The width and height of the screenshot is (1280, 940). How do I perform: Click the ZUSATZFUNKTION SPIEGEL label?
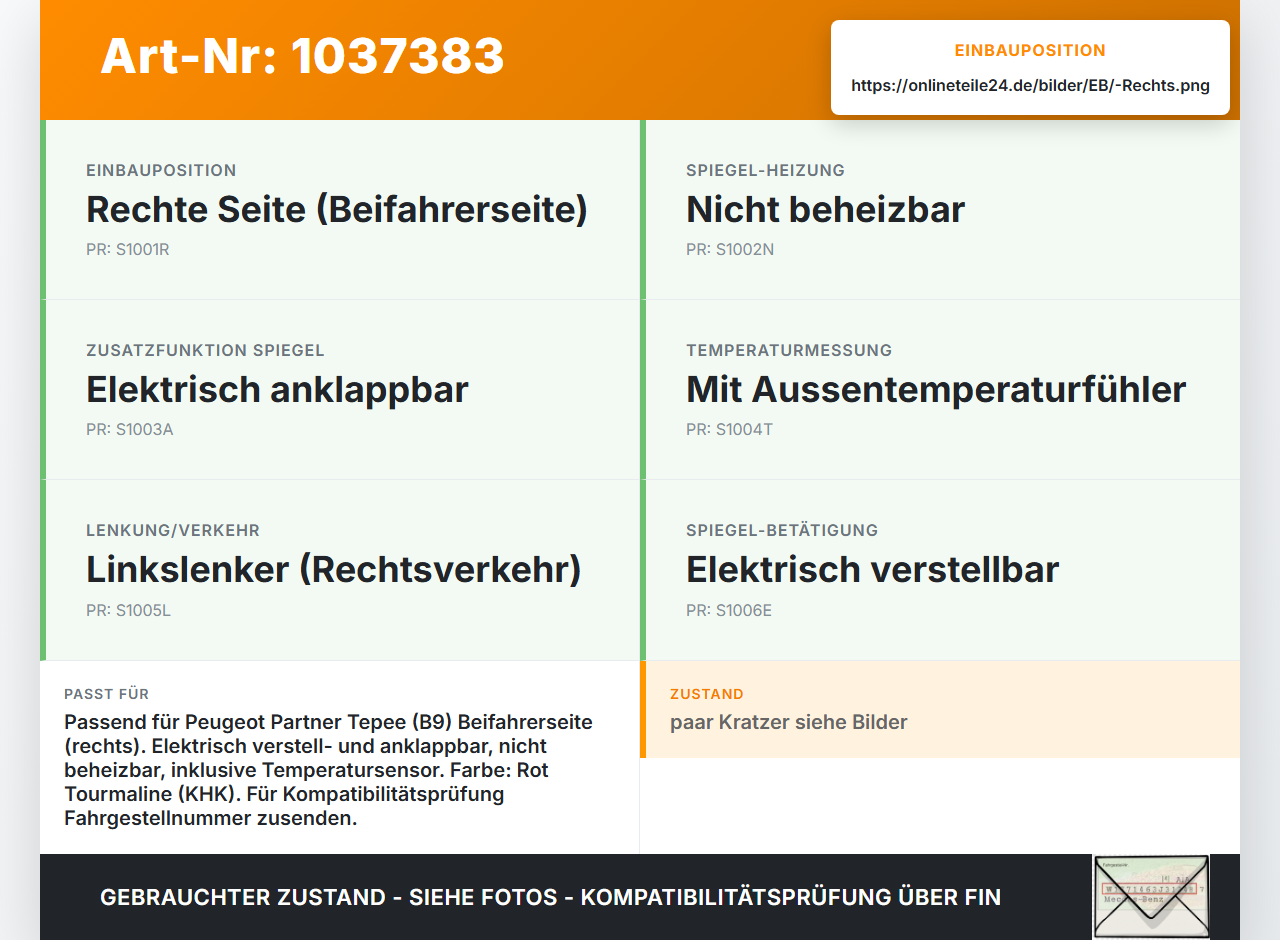click(205, 350)
